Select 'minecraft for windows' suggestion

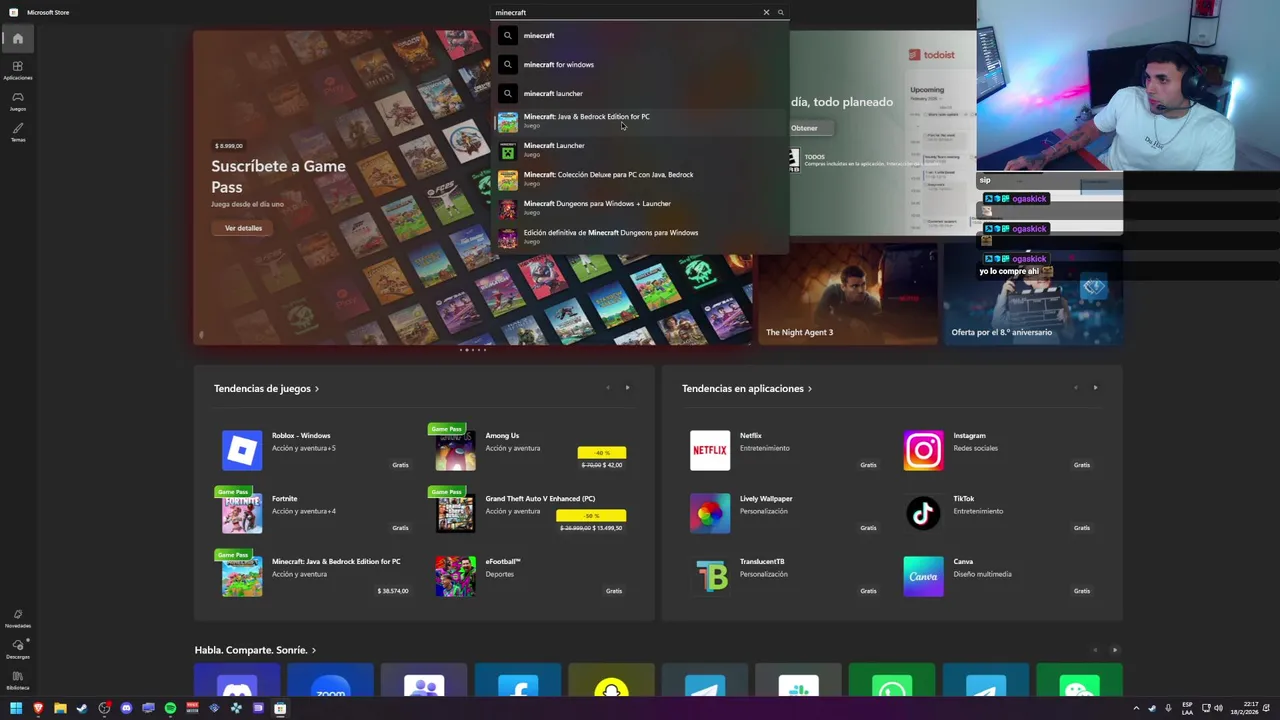tap(640, 64)
